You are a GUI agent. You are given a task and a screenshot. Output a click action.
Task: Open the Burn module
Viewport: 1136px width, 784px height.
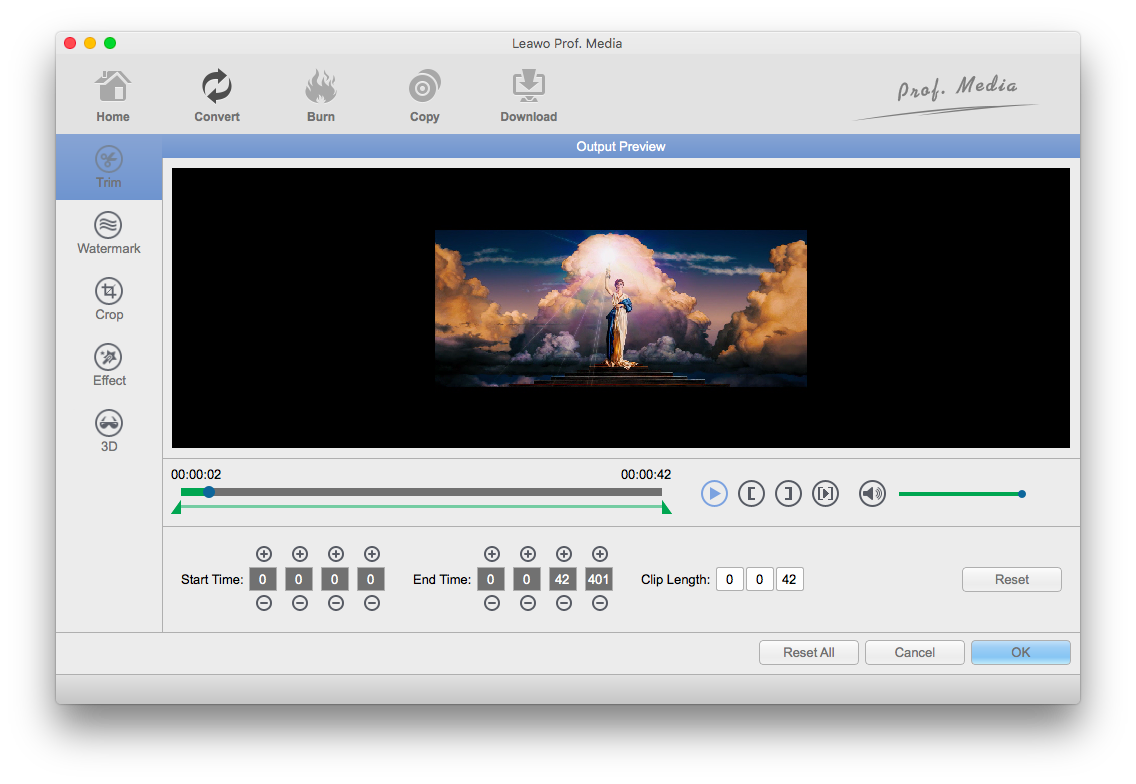click(321, 96)
